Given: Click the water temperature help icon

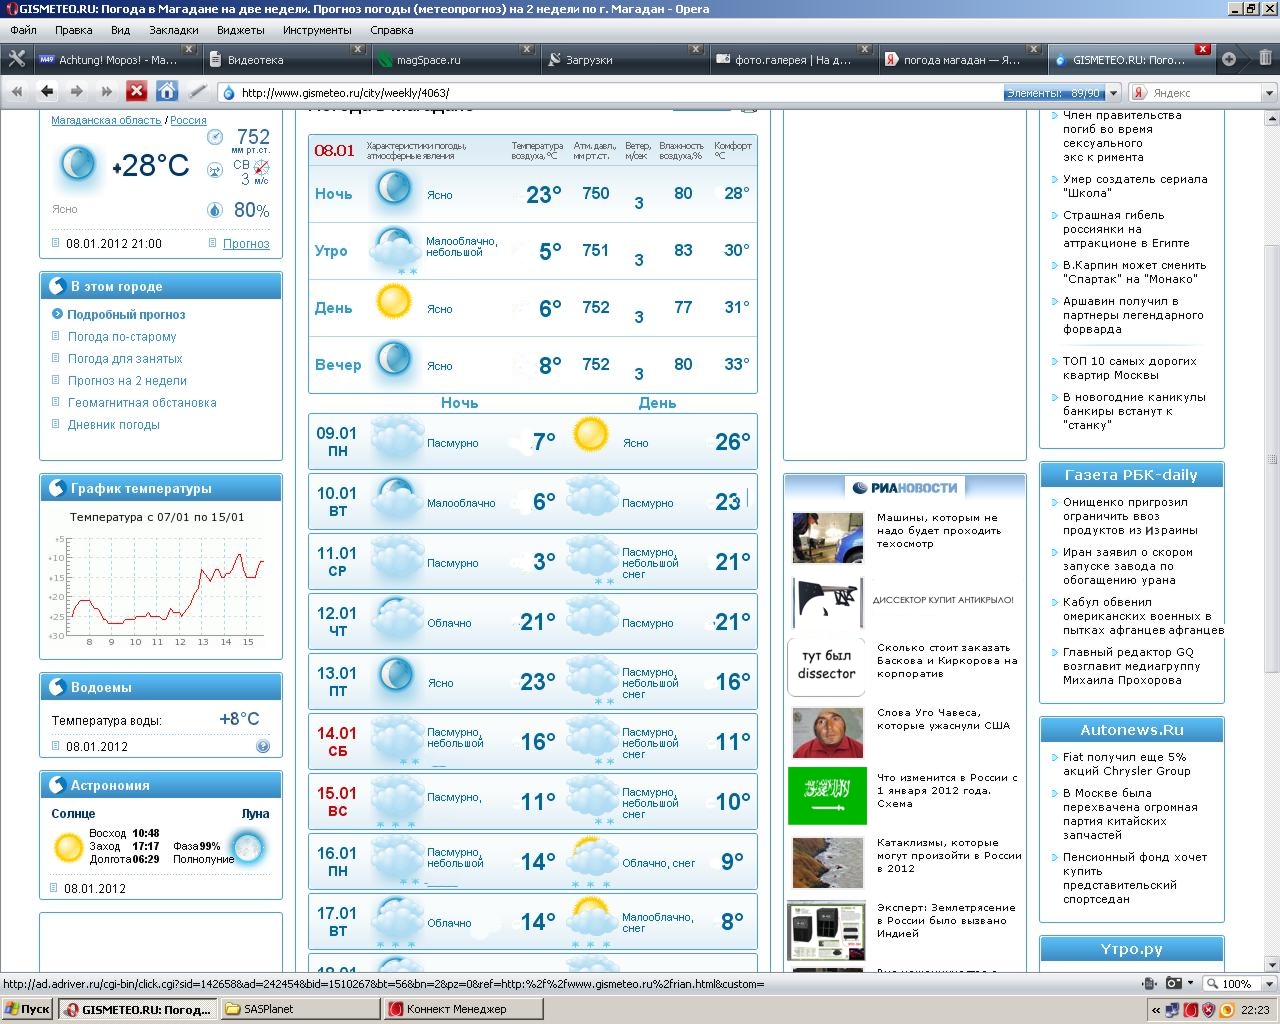Looking at the screenshot, I should click(262, 746).
